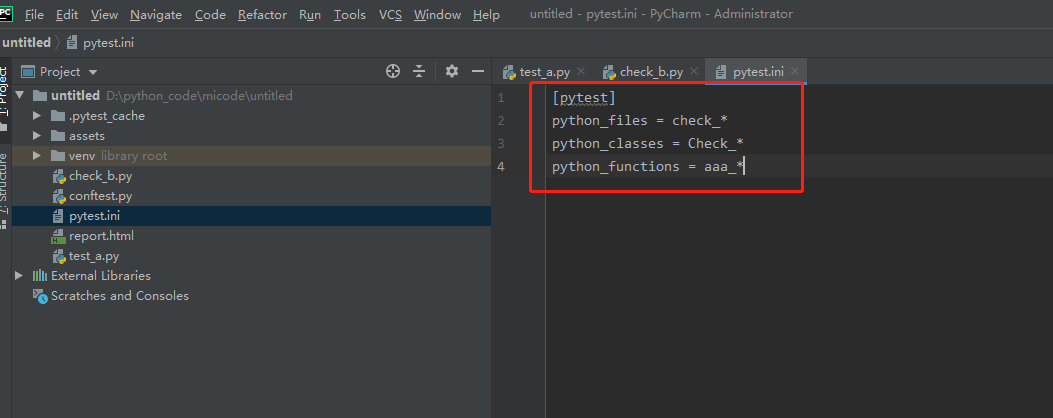Image resolution: width=1053 pixels, height=418 pixels.
Task: Click the Collapse All icon in Project panel
Action: click(x=419, y=71)
